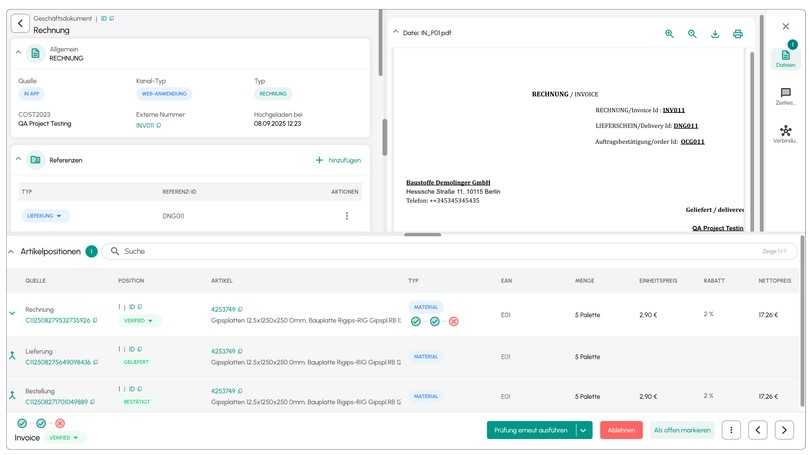Screen dimensions: 809x455
Task: Print the invoice PDF
Action: [x=738, y=34]
